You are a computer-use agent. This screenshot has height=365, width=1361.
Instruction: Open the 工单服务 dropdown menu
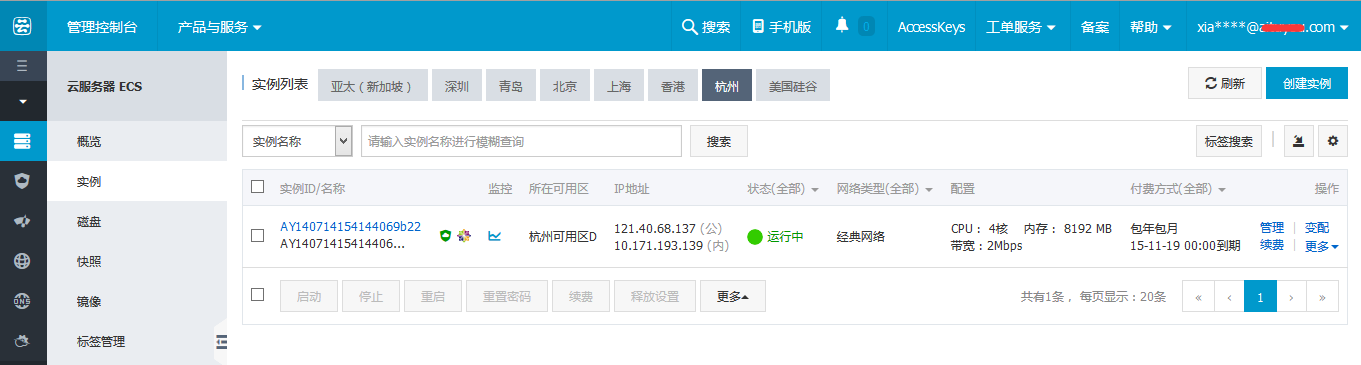1021,27
